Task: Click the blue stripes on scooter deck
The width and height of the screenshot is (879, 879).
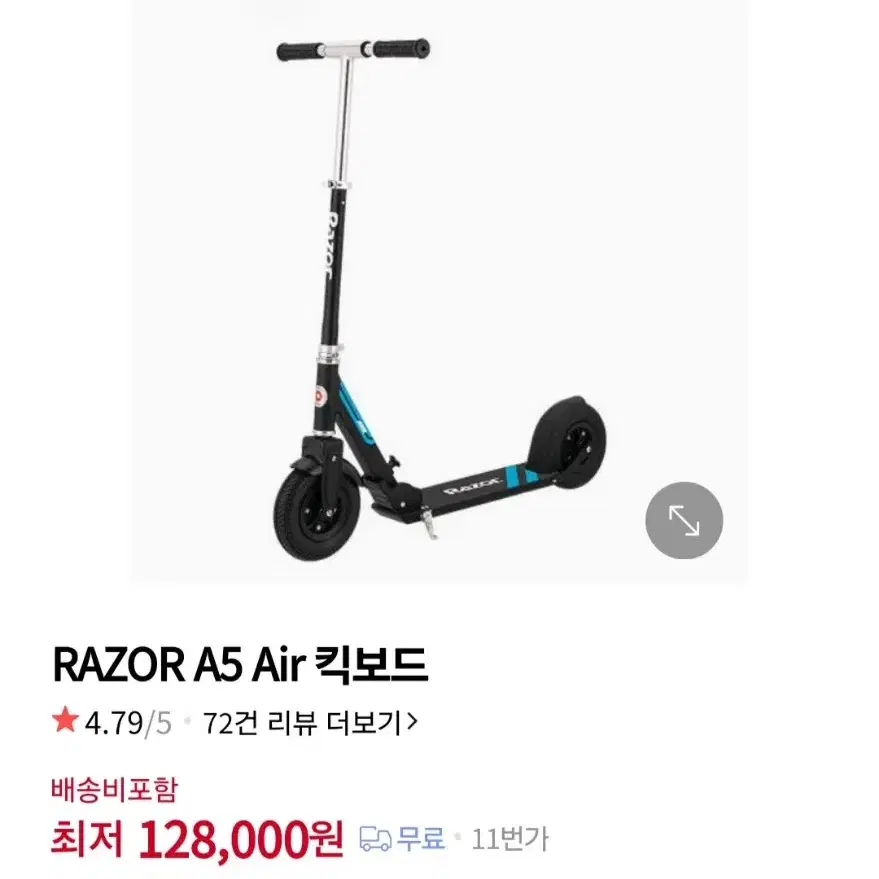Action: [x=521, y=474]
